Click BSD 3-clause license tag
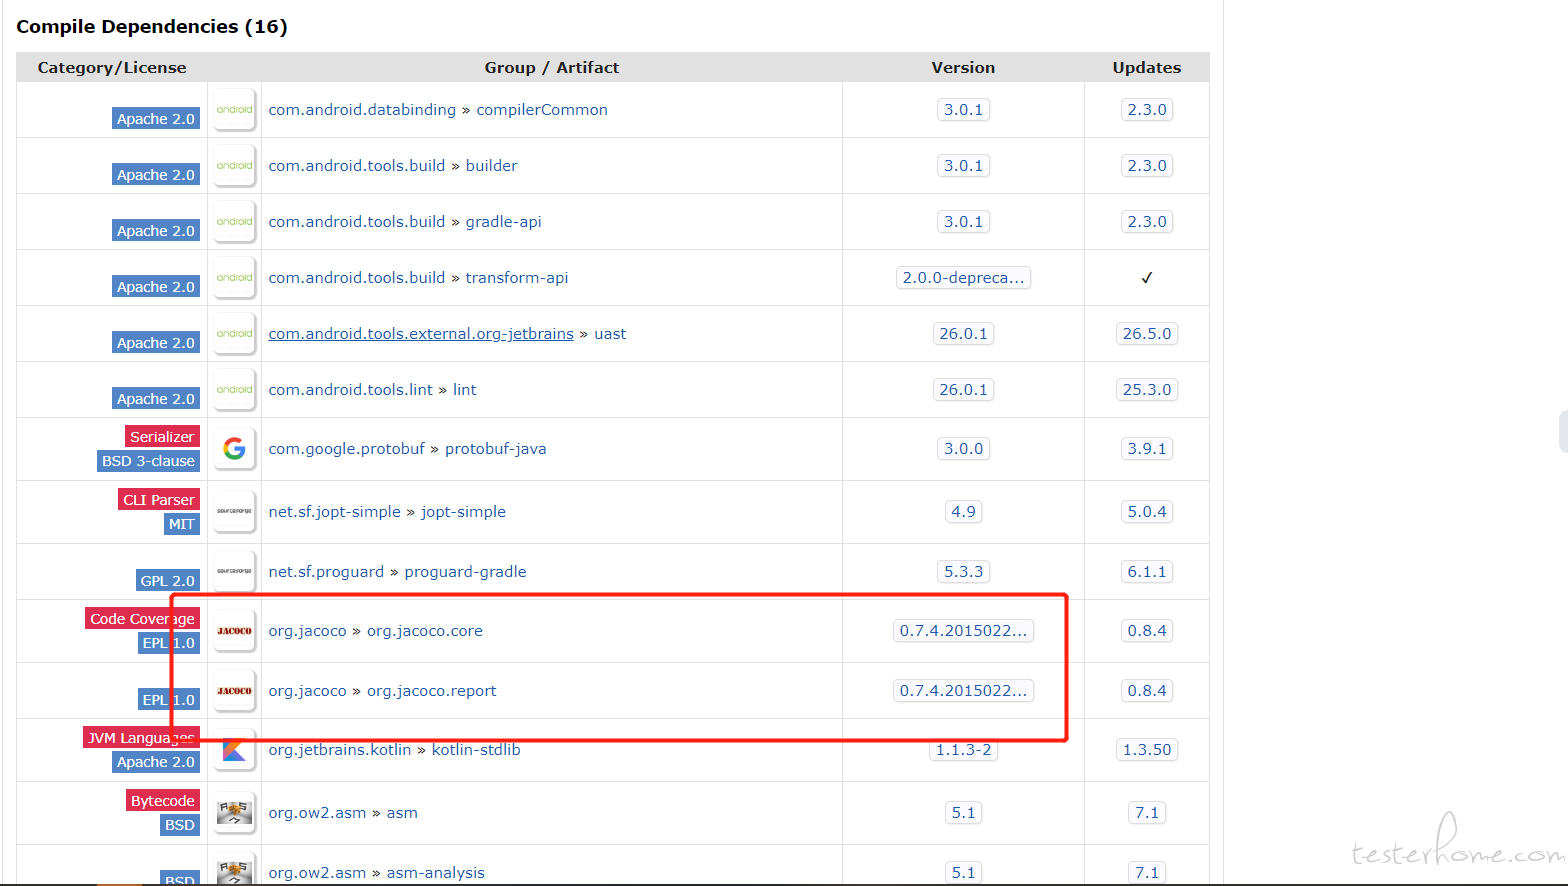The width and height of the screenshot is (1568, 886). click(x=148, y=461)
